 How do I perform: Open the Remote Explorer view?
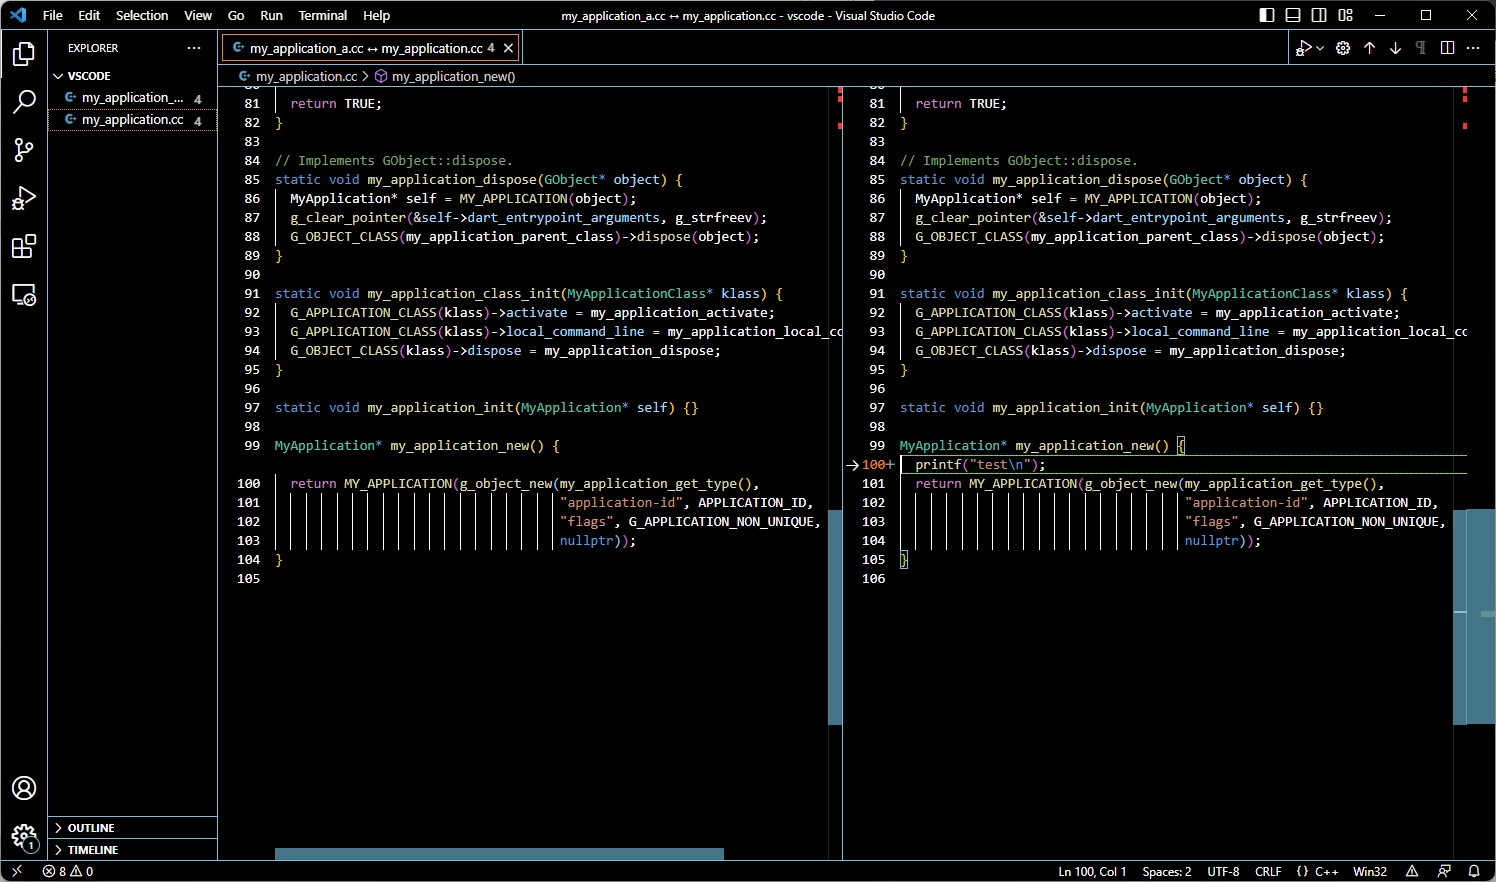point(24,295)
